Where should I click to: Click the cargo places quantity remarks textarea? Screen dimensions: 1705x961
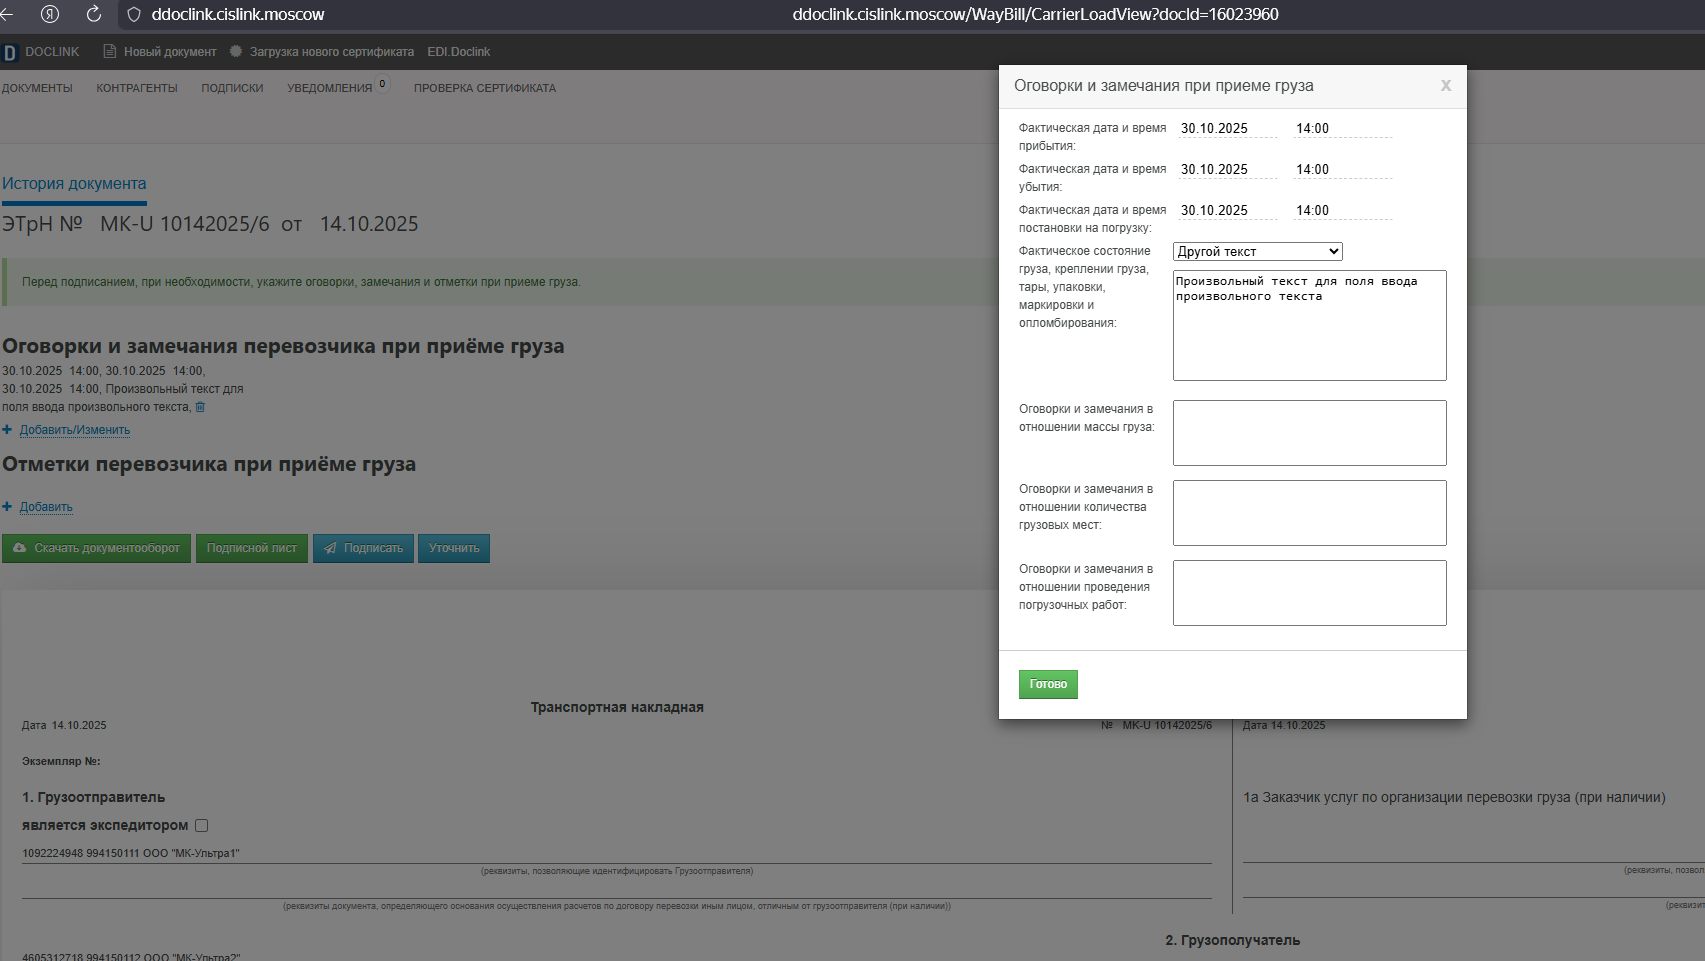click(x=1310, y=513)
